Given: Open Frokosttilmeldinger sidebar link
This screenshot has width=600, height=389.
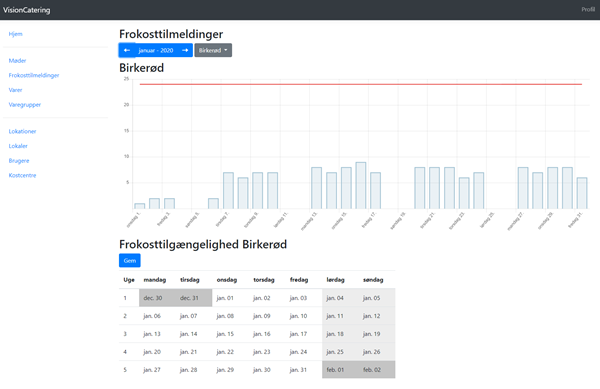Looking at the screenshot, I should [34, 75].
